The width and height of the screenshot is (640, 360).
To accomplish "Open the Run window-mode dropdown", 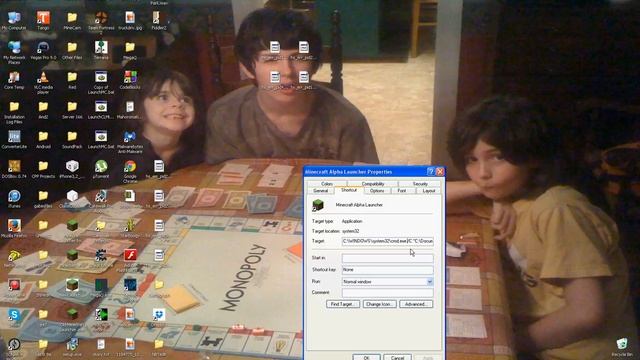I will click(x=429, y=282).
